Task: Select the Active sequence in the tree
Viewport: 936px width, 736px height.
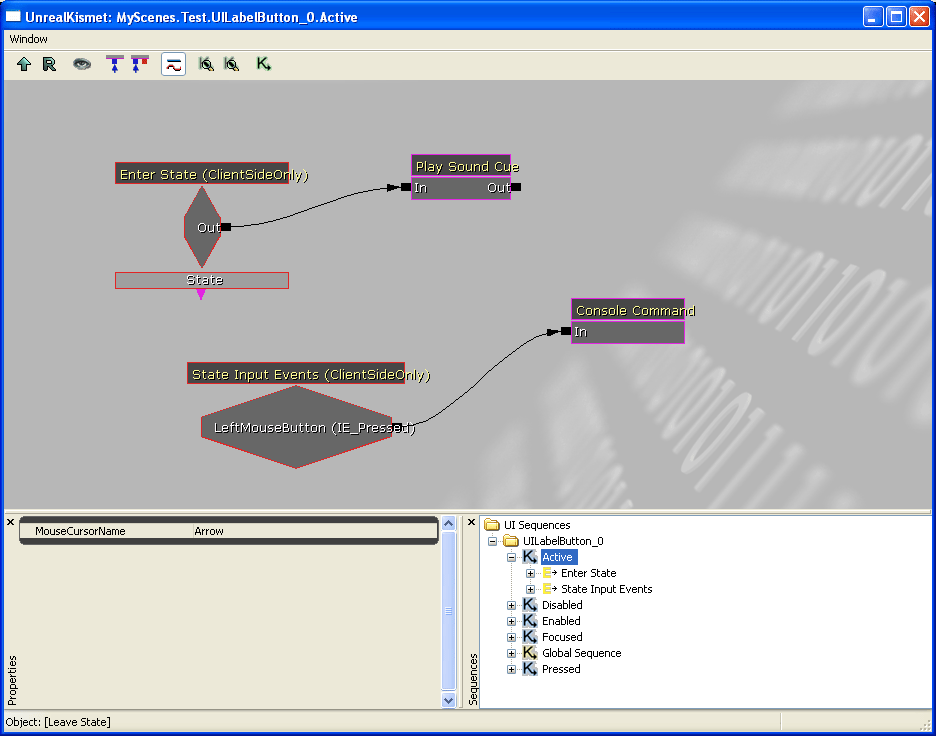Action: pyautogui.click(x=558, y=556)
